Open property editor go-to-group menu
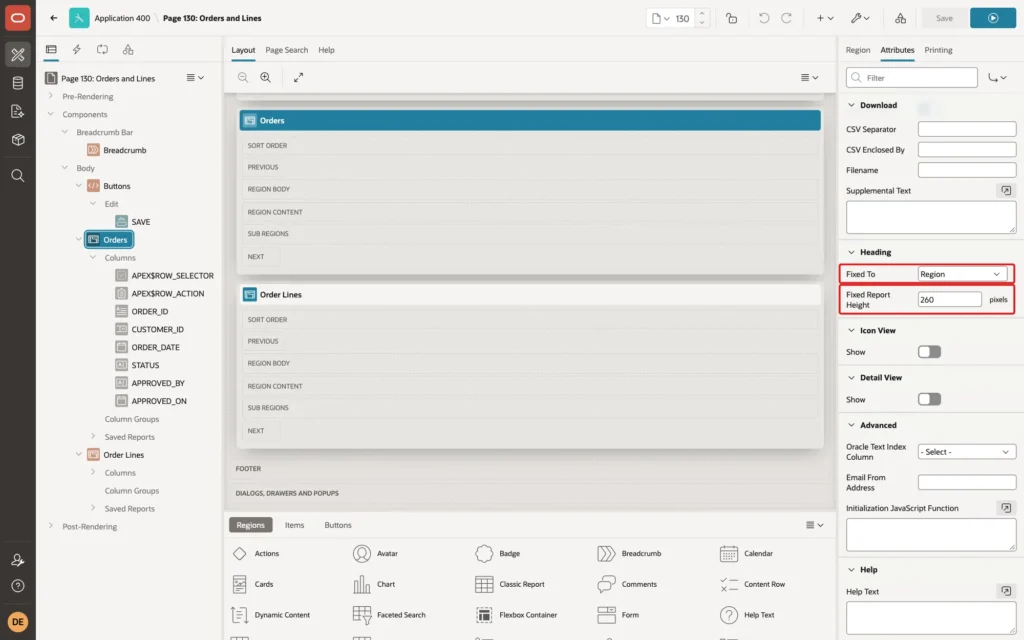The height and width of the screenshot is (640, 1024). tap(997, 78)
